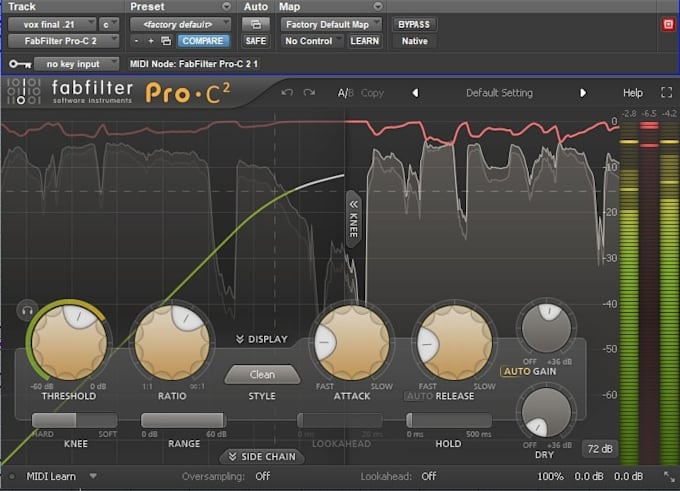Toggle Auto Release on
The width and height of the screenshot is (680, 491).
pos(418,396)
